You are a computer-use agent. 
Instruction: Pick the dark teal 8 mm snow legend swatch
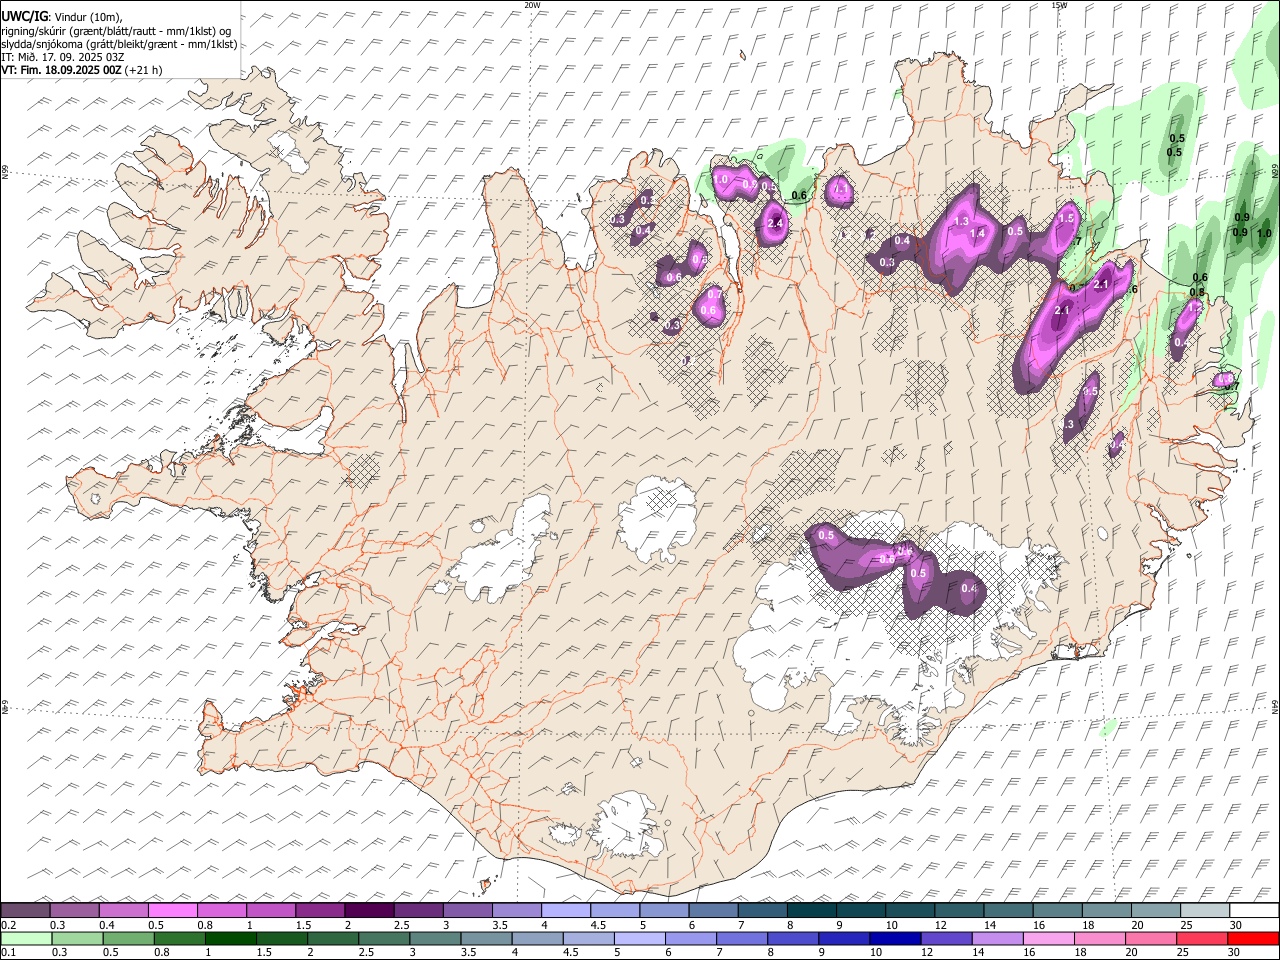[811, 911]
